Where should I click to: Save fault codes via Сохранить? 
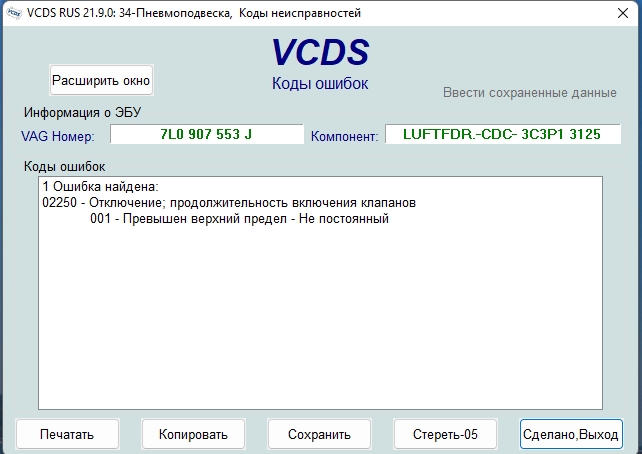coord(319,434)
